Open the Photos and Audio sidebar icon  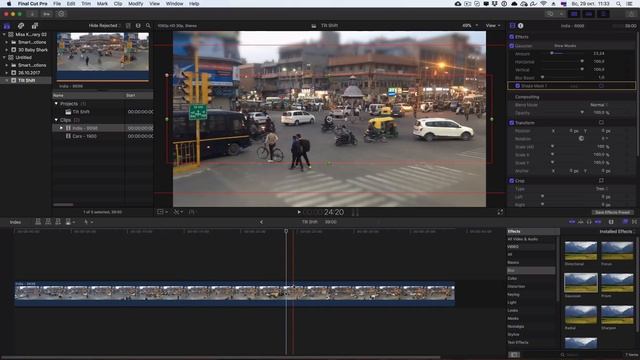point(21,26)
